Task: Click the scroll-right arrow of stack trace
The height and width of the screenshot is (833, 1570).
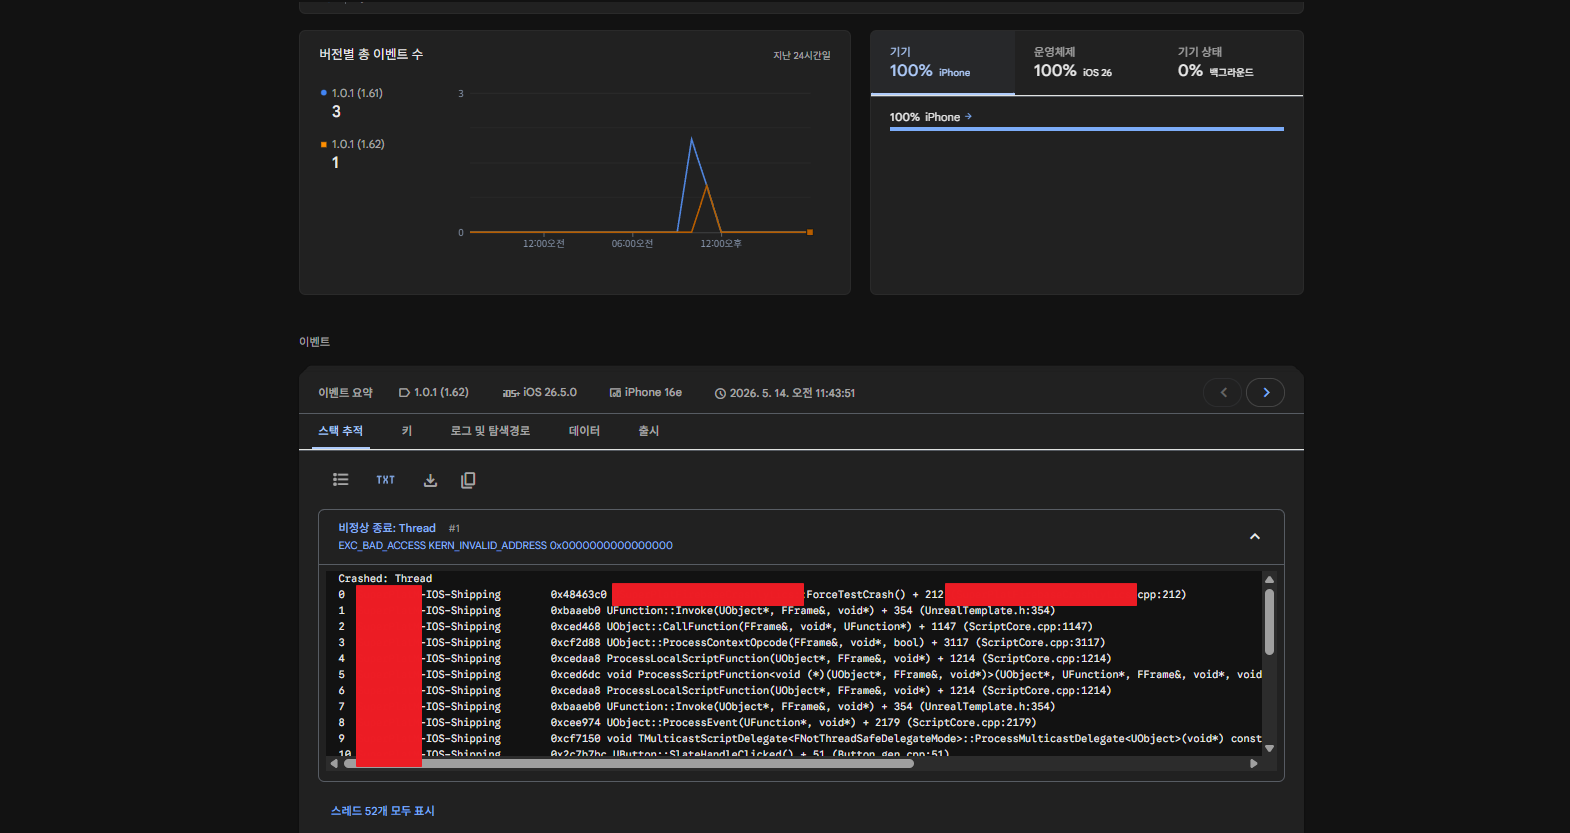Action: point(1254,763)
